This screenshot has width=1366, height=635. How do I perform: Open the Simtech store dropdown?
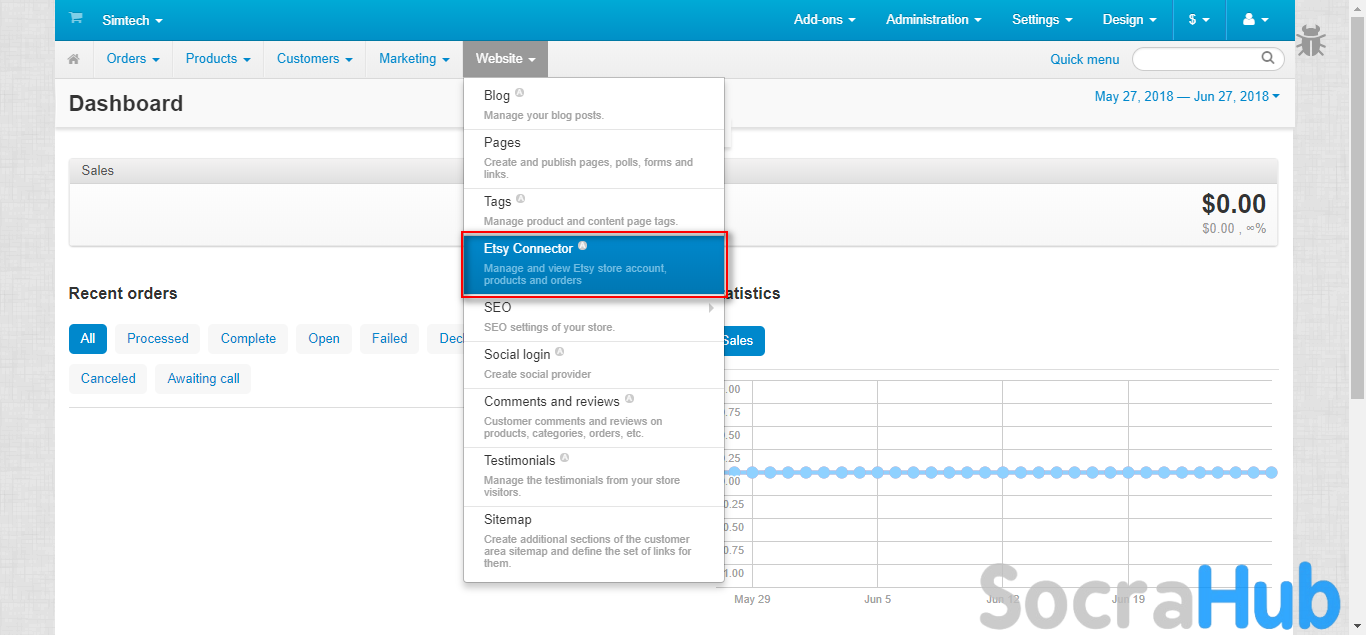pyautogui.click(x=132, y=20)
